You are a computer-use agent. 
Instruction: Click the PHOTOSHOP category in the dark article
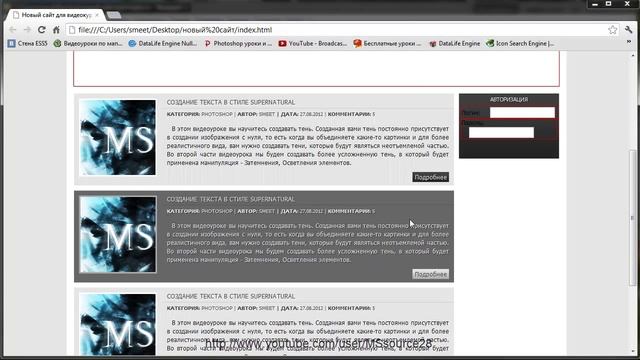(217, 211)
